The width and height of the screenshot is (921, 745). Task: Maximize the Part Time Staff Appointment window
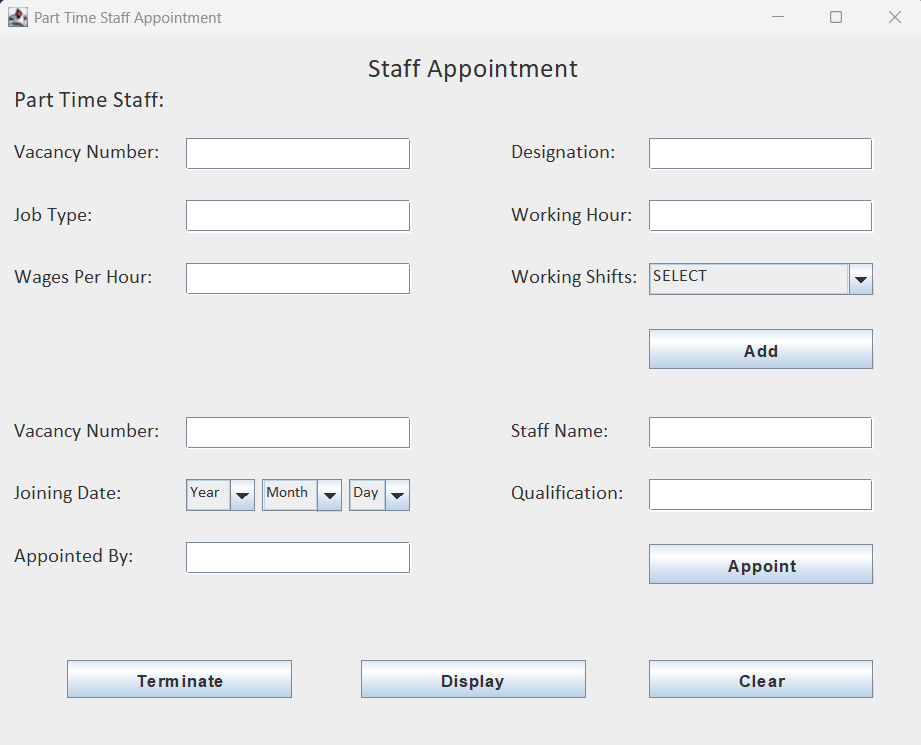836,17
